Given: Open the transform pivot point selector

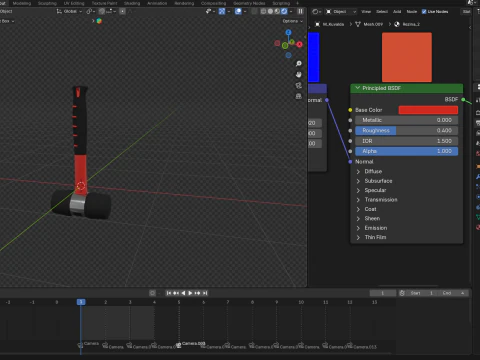Looking at the screenshot, I should click(x=90, y=11).
